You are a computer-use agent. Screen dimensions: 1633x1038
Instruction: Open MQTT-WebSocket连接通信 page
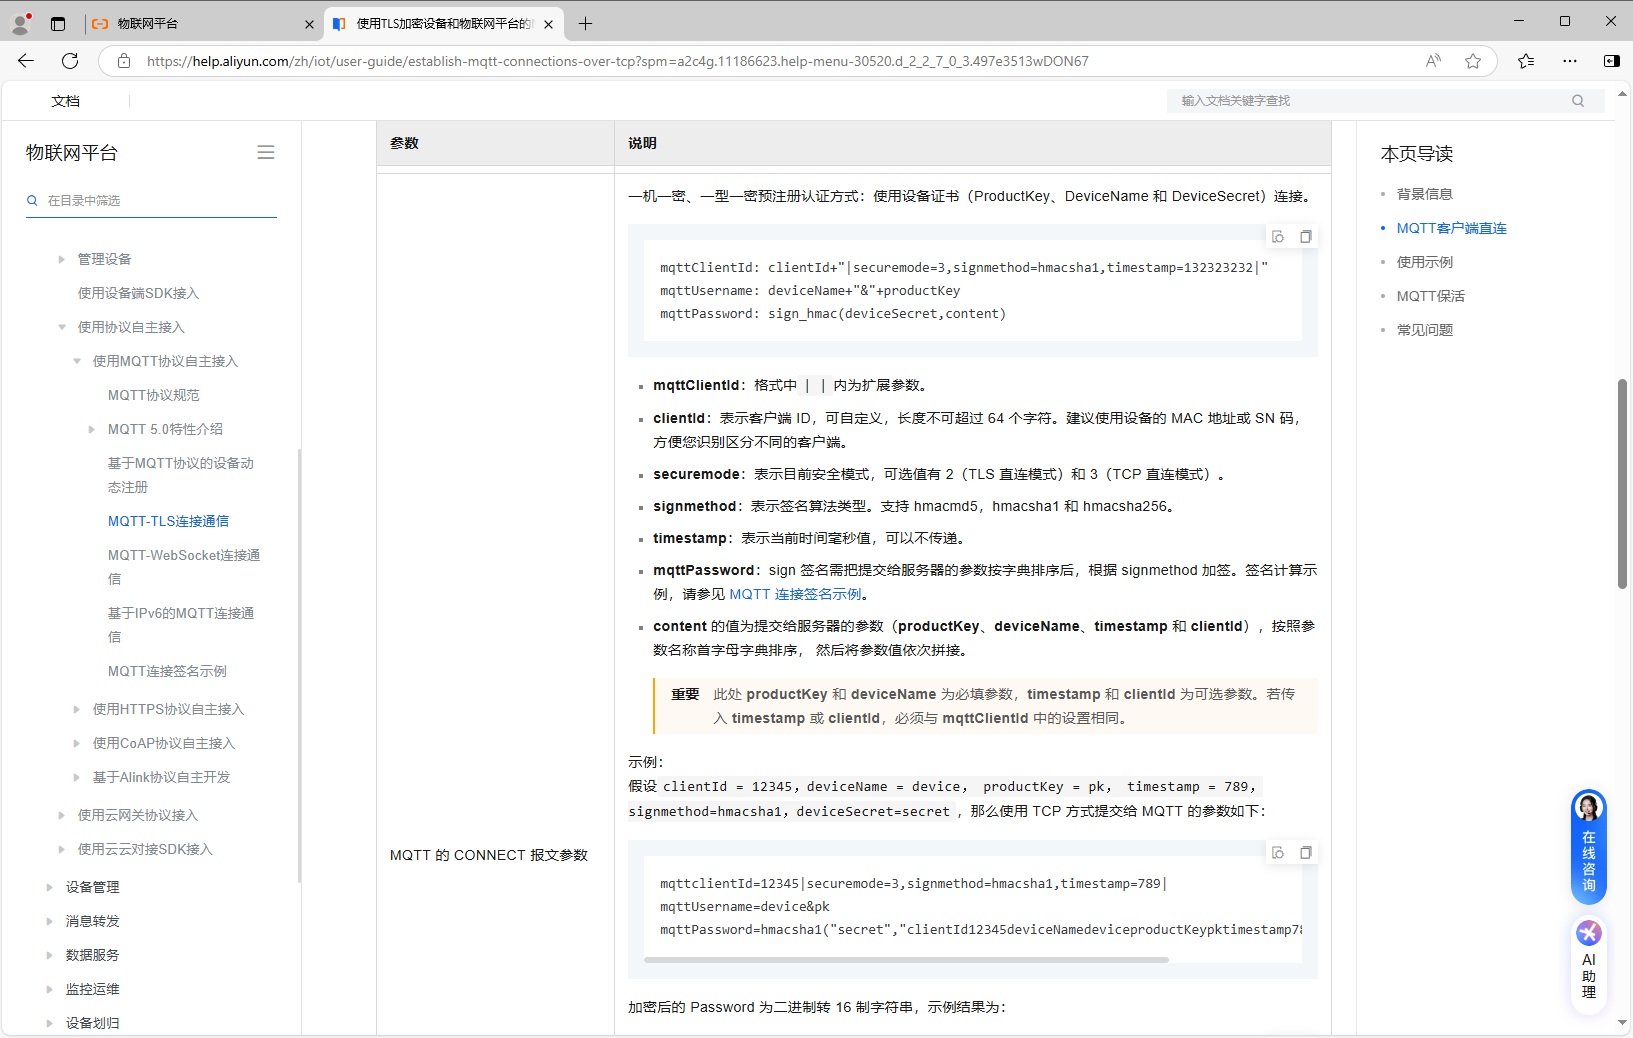[184, 567]
